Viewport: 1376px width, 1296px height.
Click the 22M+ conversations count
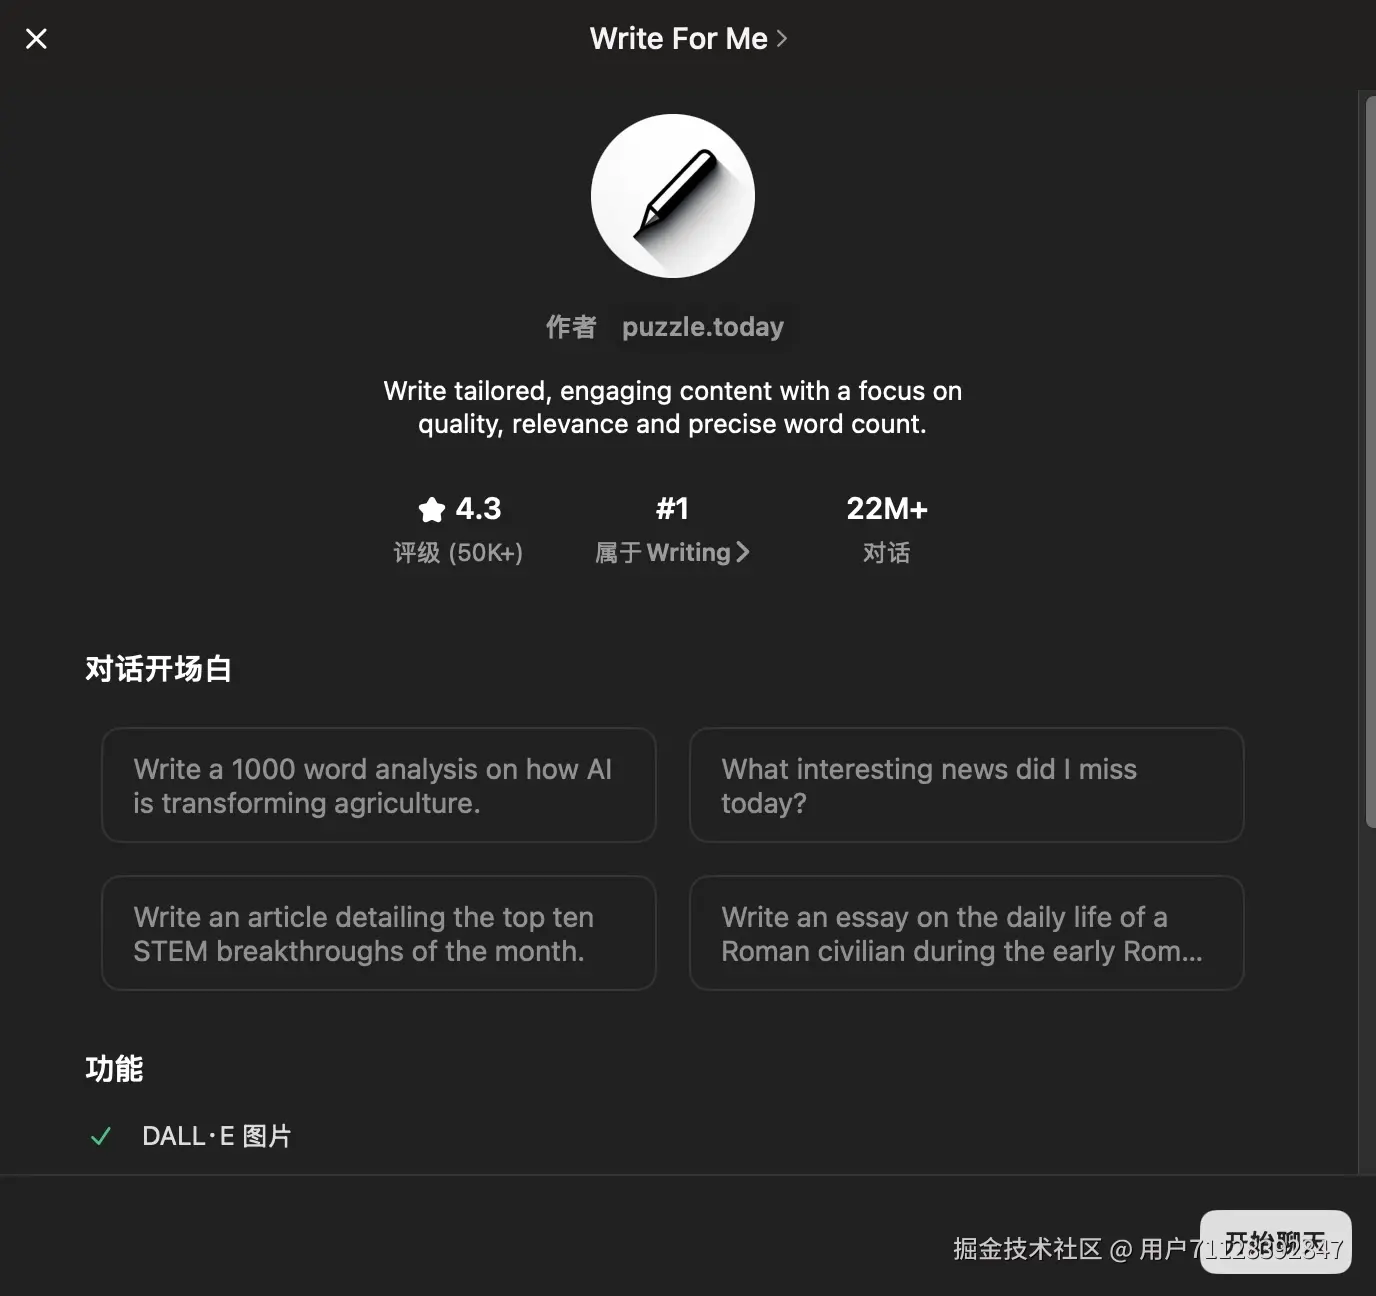click(x=887, y=509)
